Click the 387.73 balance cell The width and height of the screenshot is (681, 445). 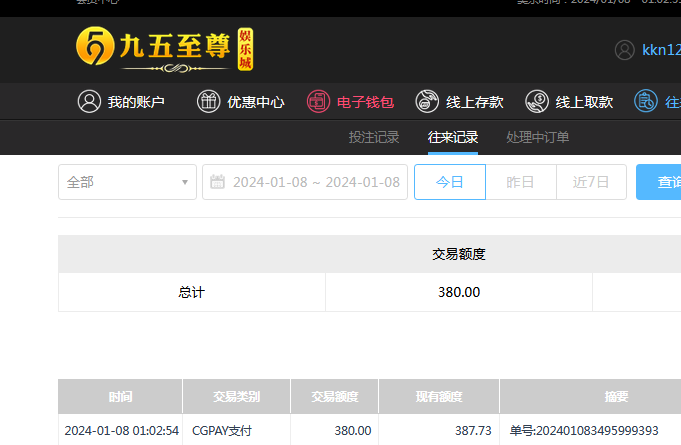pyautogui.click(x=473, y=431)
